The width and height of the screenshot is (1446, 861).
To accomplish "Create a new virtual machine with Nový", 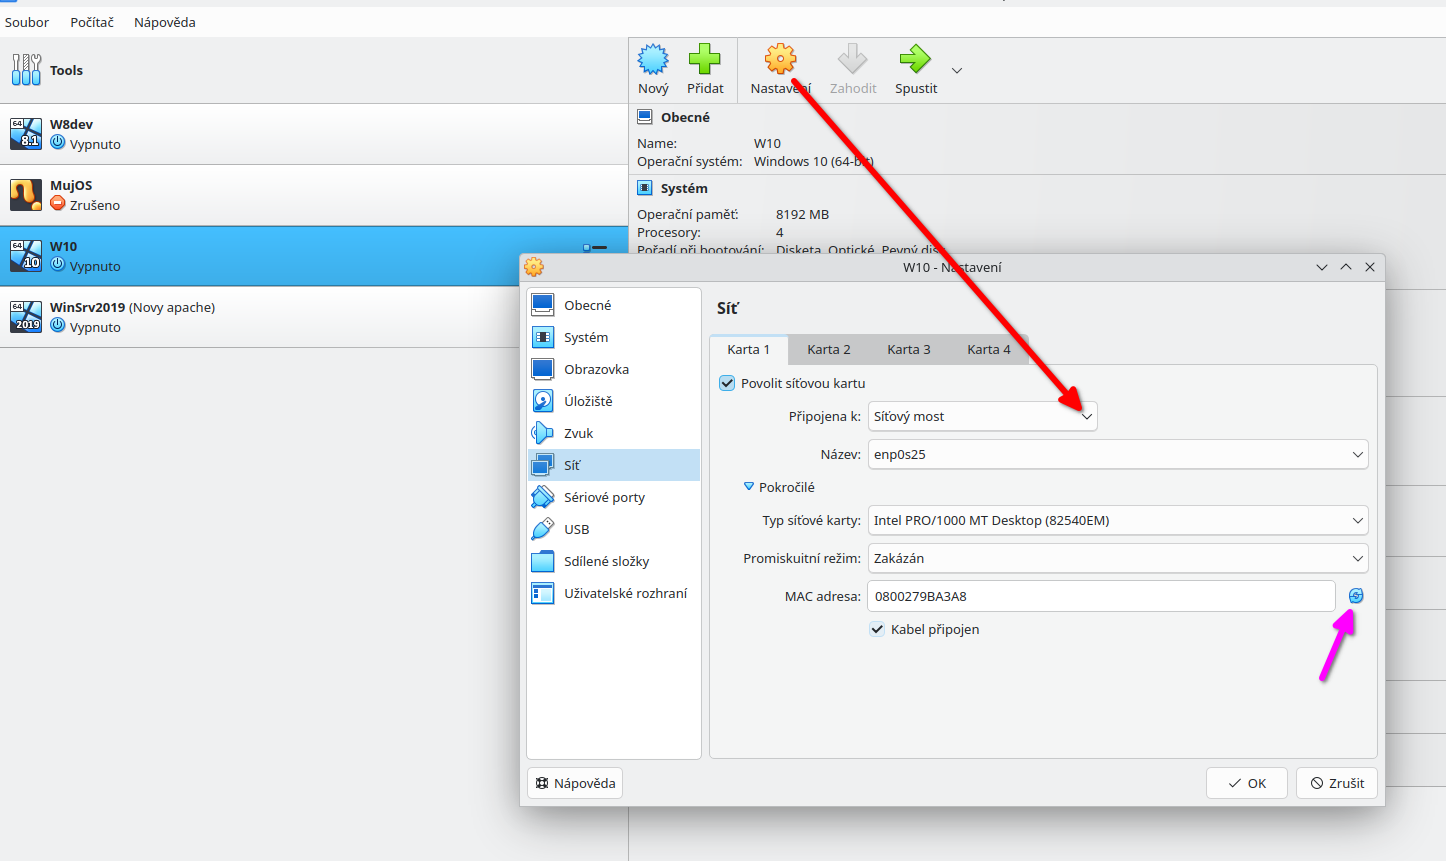I will coord(652,68).
